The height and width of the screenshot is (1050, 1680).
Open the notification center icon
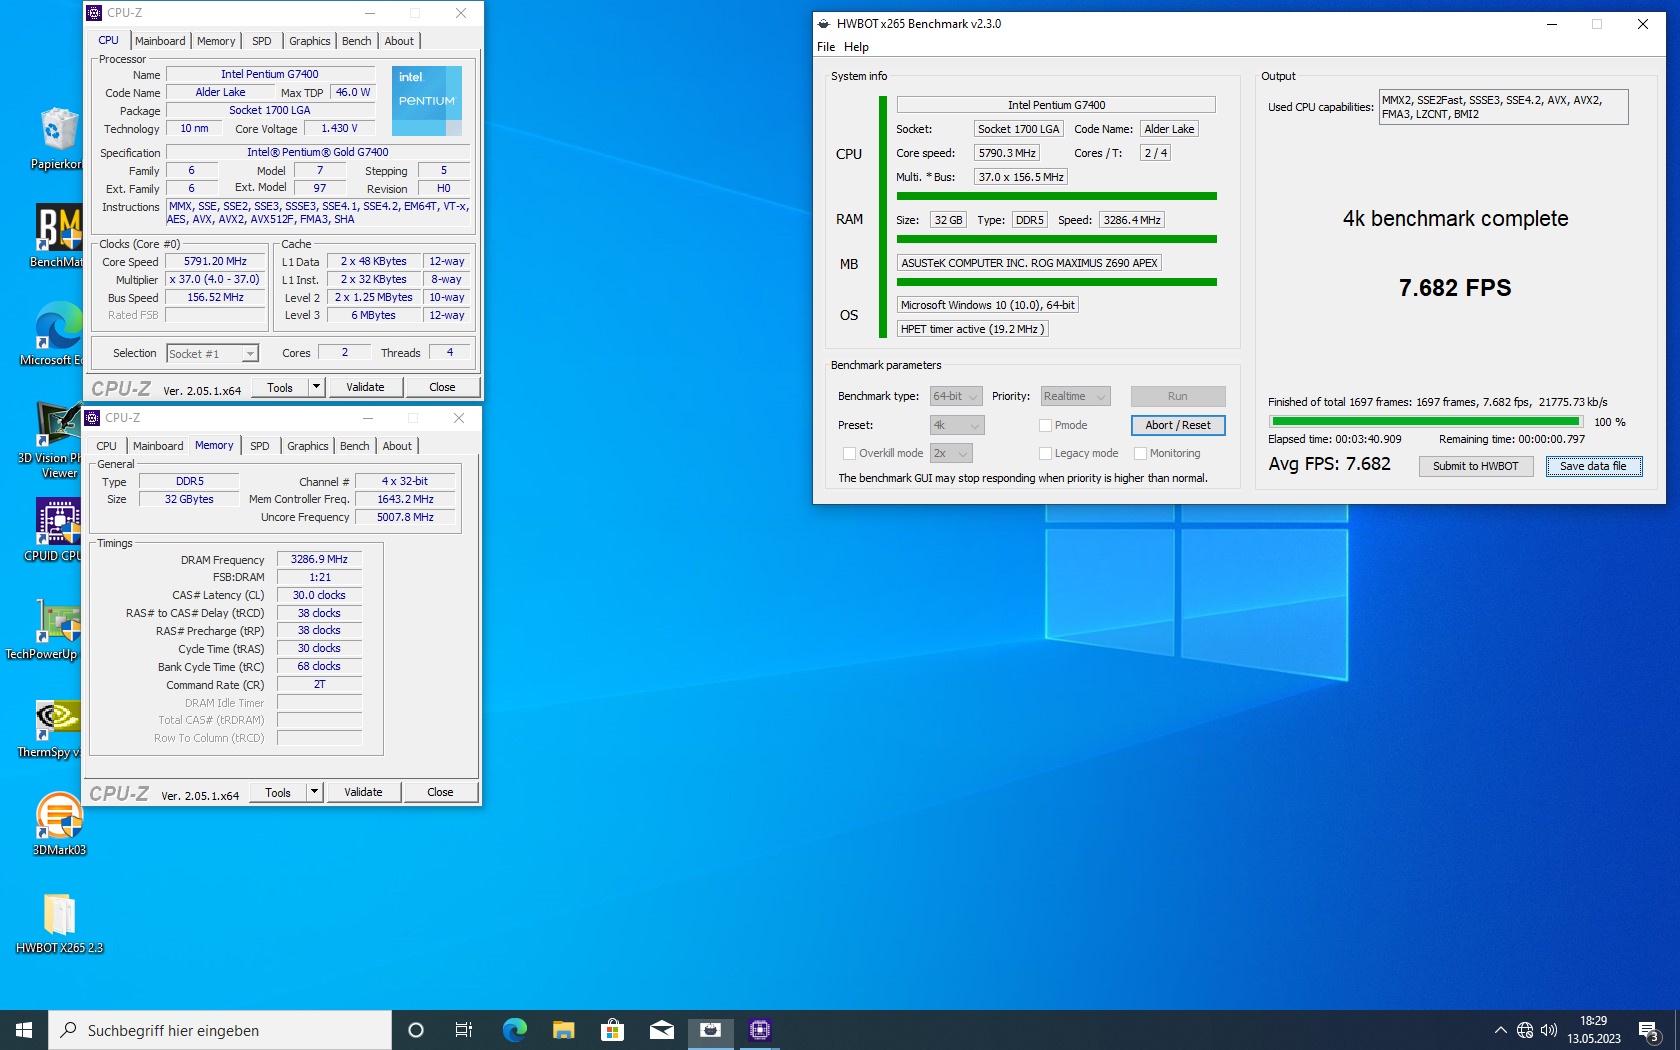pyautogui.click(x=1650, y=1030)
